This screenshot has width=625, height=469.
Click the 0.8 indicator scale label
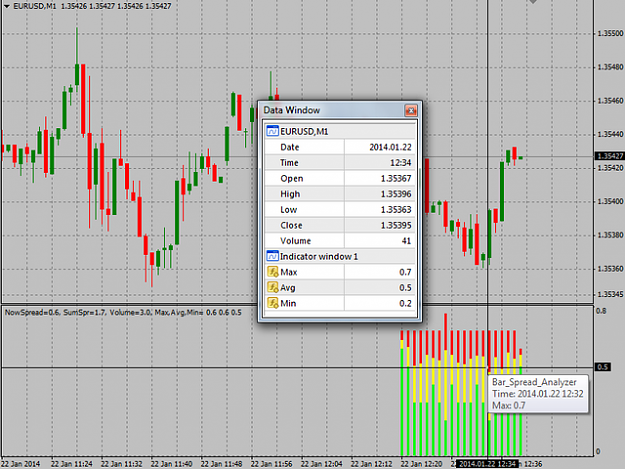[x=601, y=310]
